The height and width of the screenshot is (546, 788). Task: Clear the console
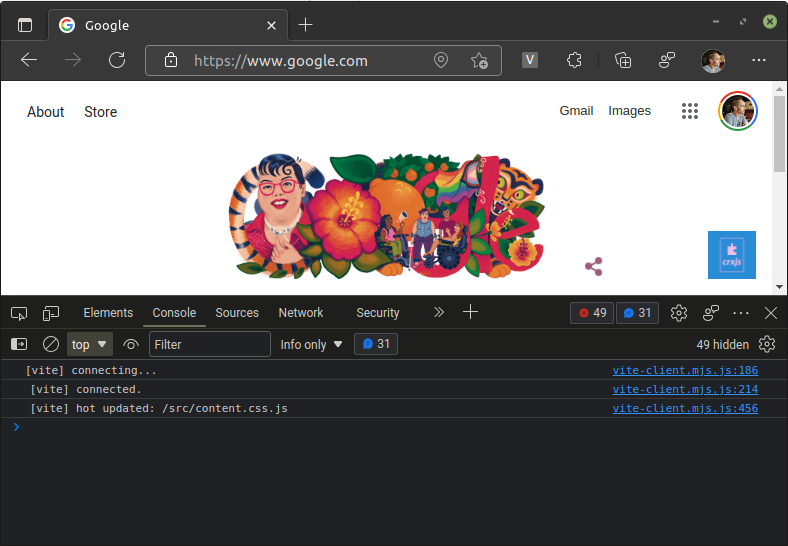(51, 344)
